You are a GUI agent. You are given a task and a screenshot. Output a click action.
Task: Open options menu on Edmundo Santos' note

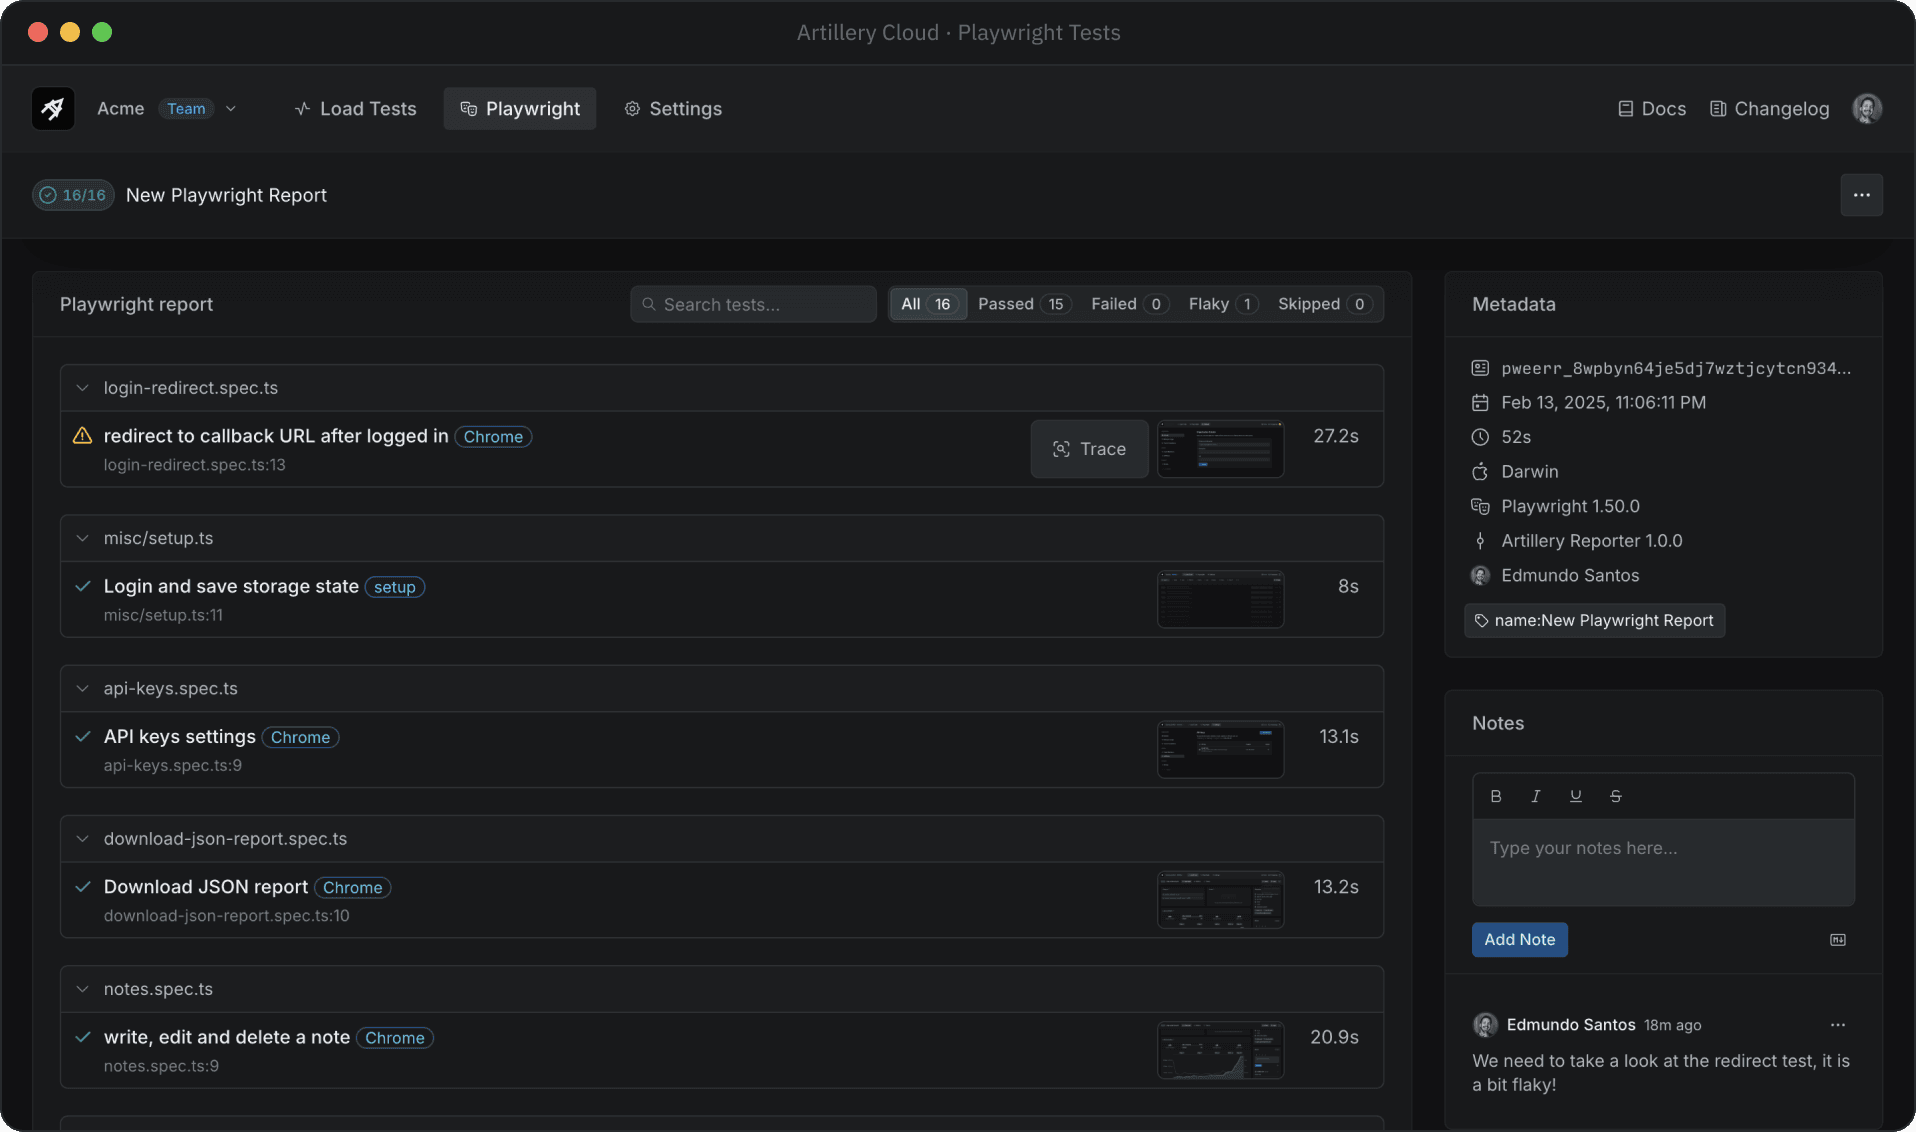(1837, 1025)
